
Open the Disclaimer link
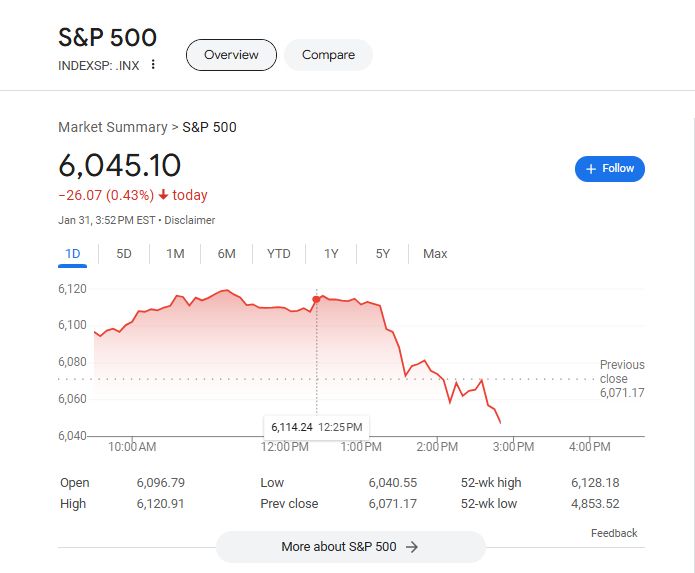coord(190,220)
